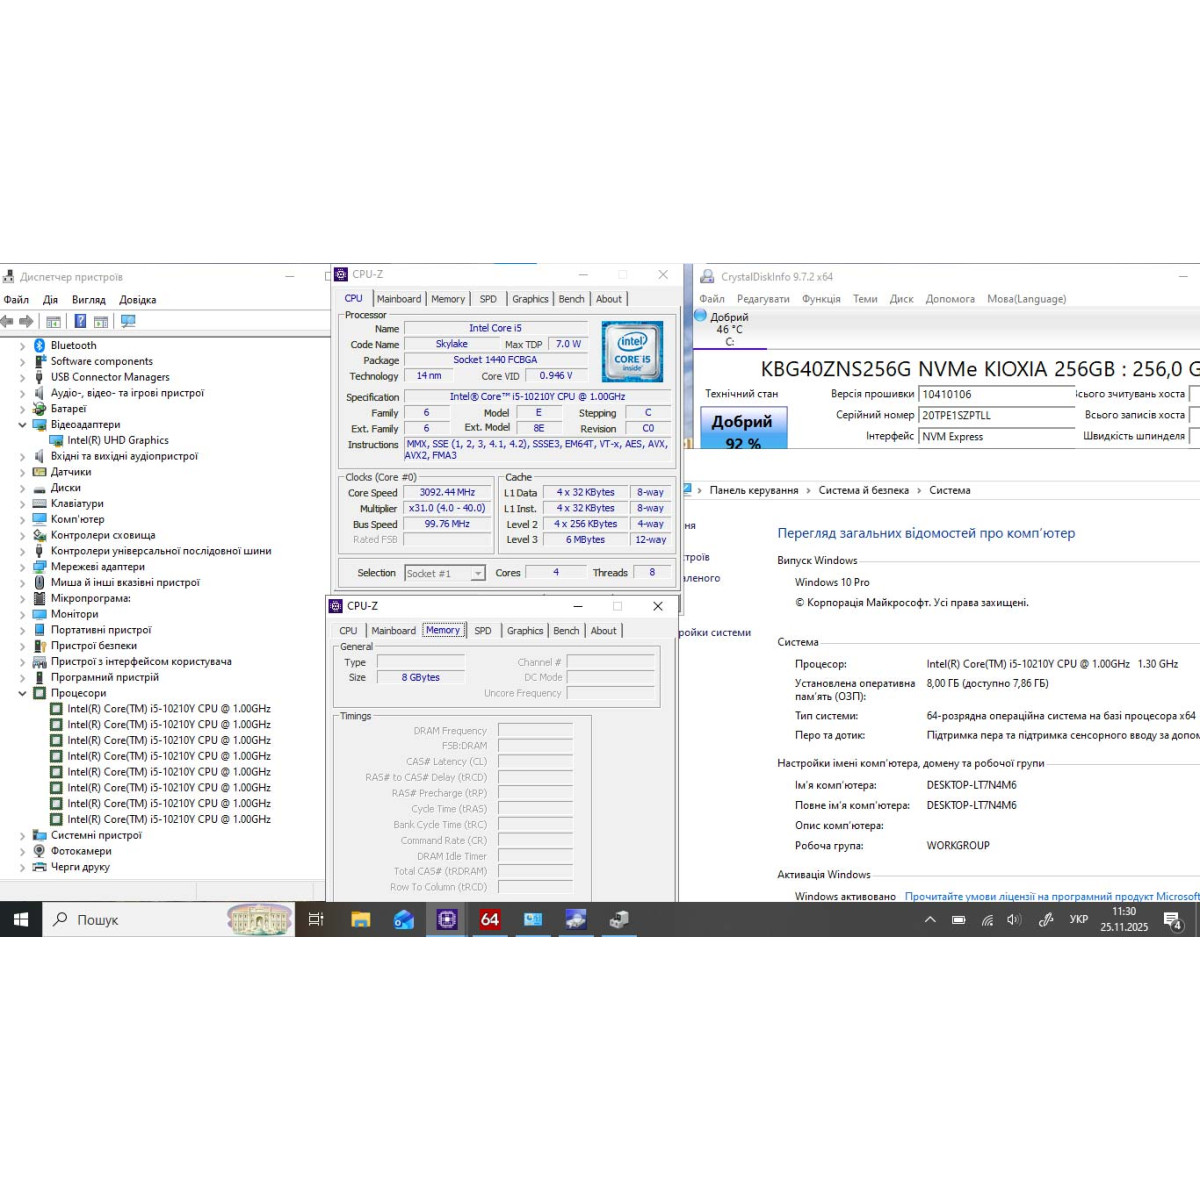The image size is (1200, 1200).
Task: Show hidden tray icons chevron
Action: (930, 920)
